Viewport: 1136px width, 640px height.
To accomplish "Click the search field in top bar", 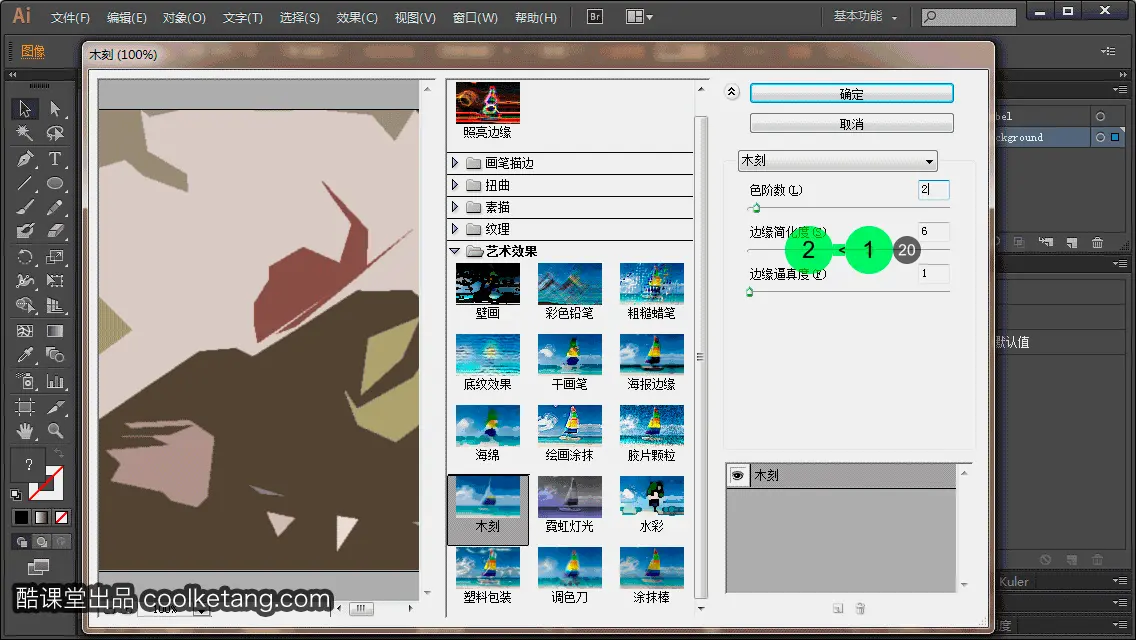I will (969, 17).
